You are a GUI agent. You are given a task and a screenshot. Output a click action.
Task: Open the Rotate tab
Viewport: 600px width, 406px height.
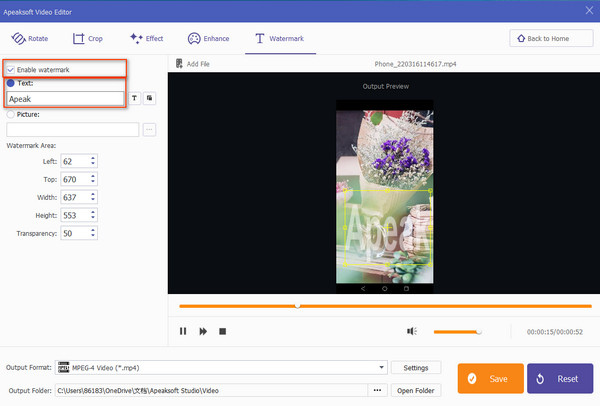[30, 39]
